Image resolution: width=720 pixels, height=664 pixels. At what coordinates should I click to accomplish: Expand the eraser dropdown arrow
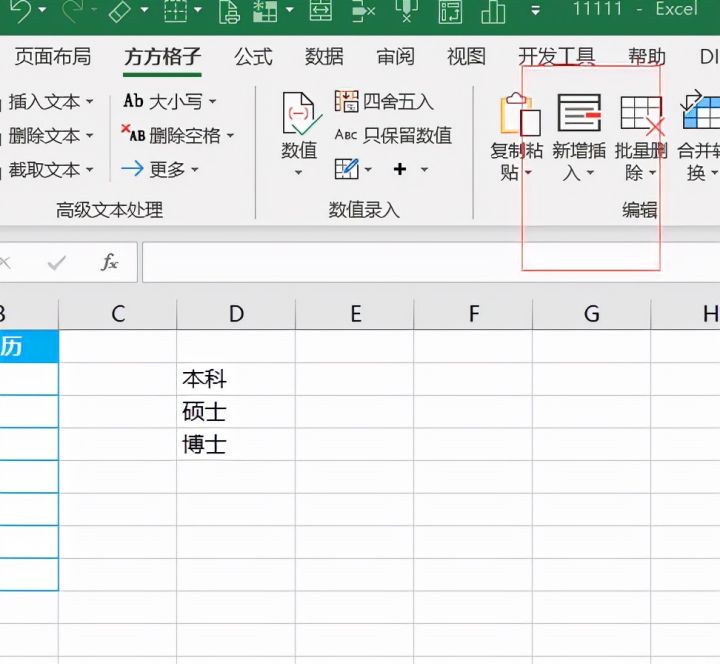coord(144,10)
